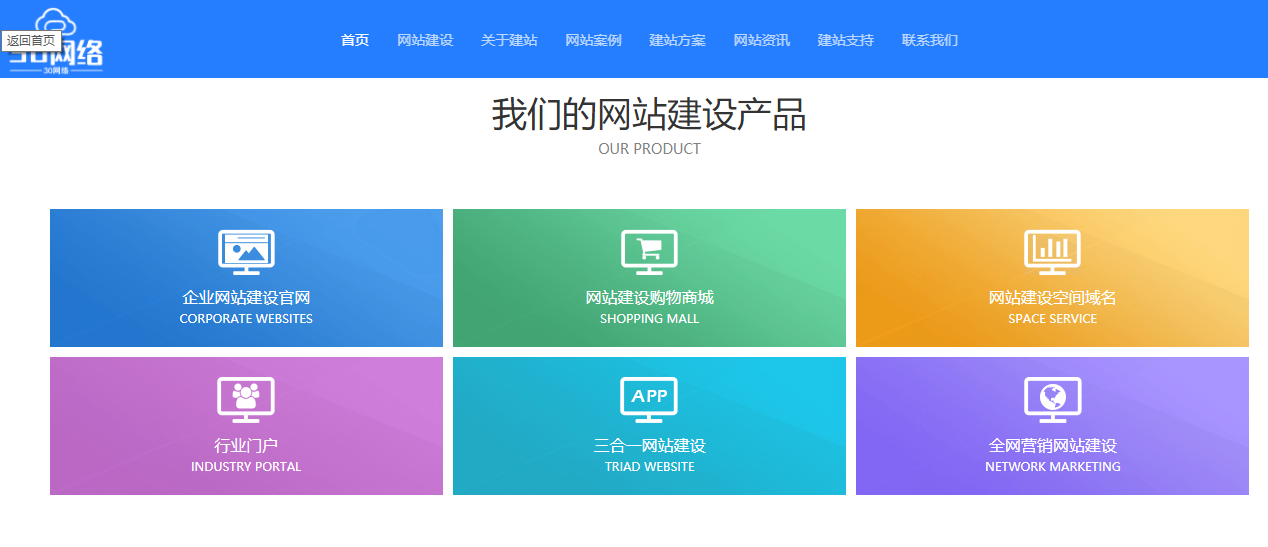Go to 关于建站 in the nav bar

509,40
